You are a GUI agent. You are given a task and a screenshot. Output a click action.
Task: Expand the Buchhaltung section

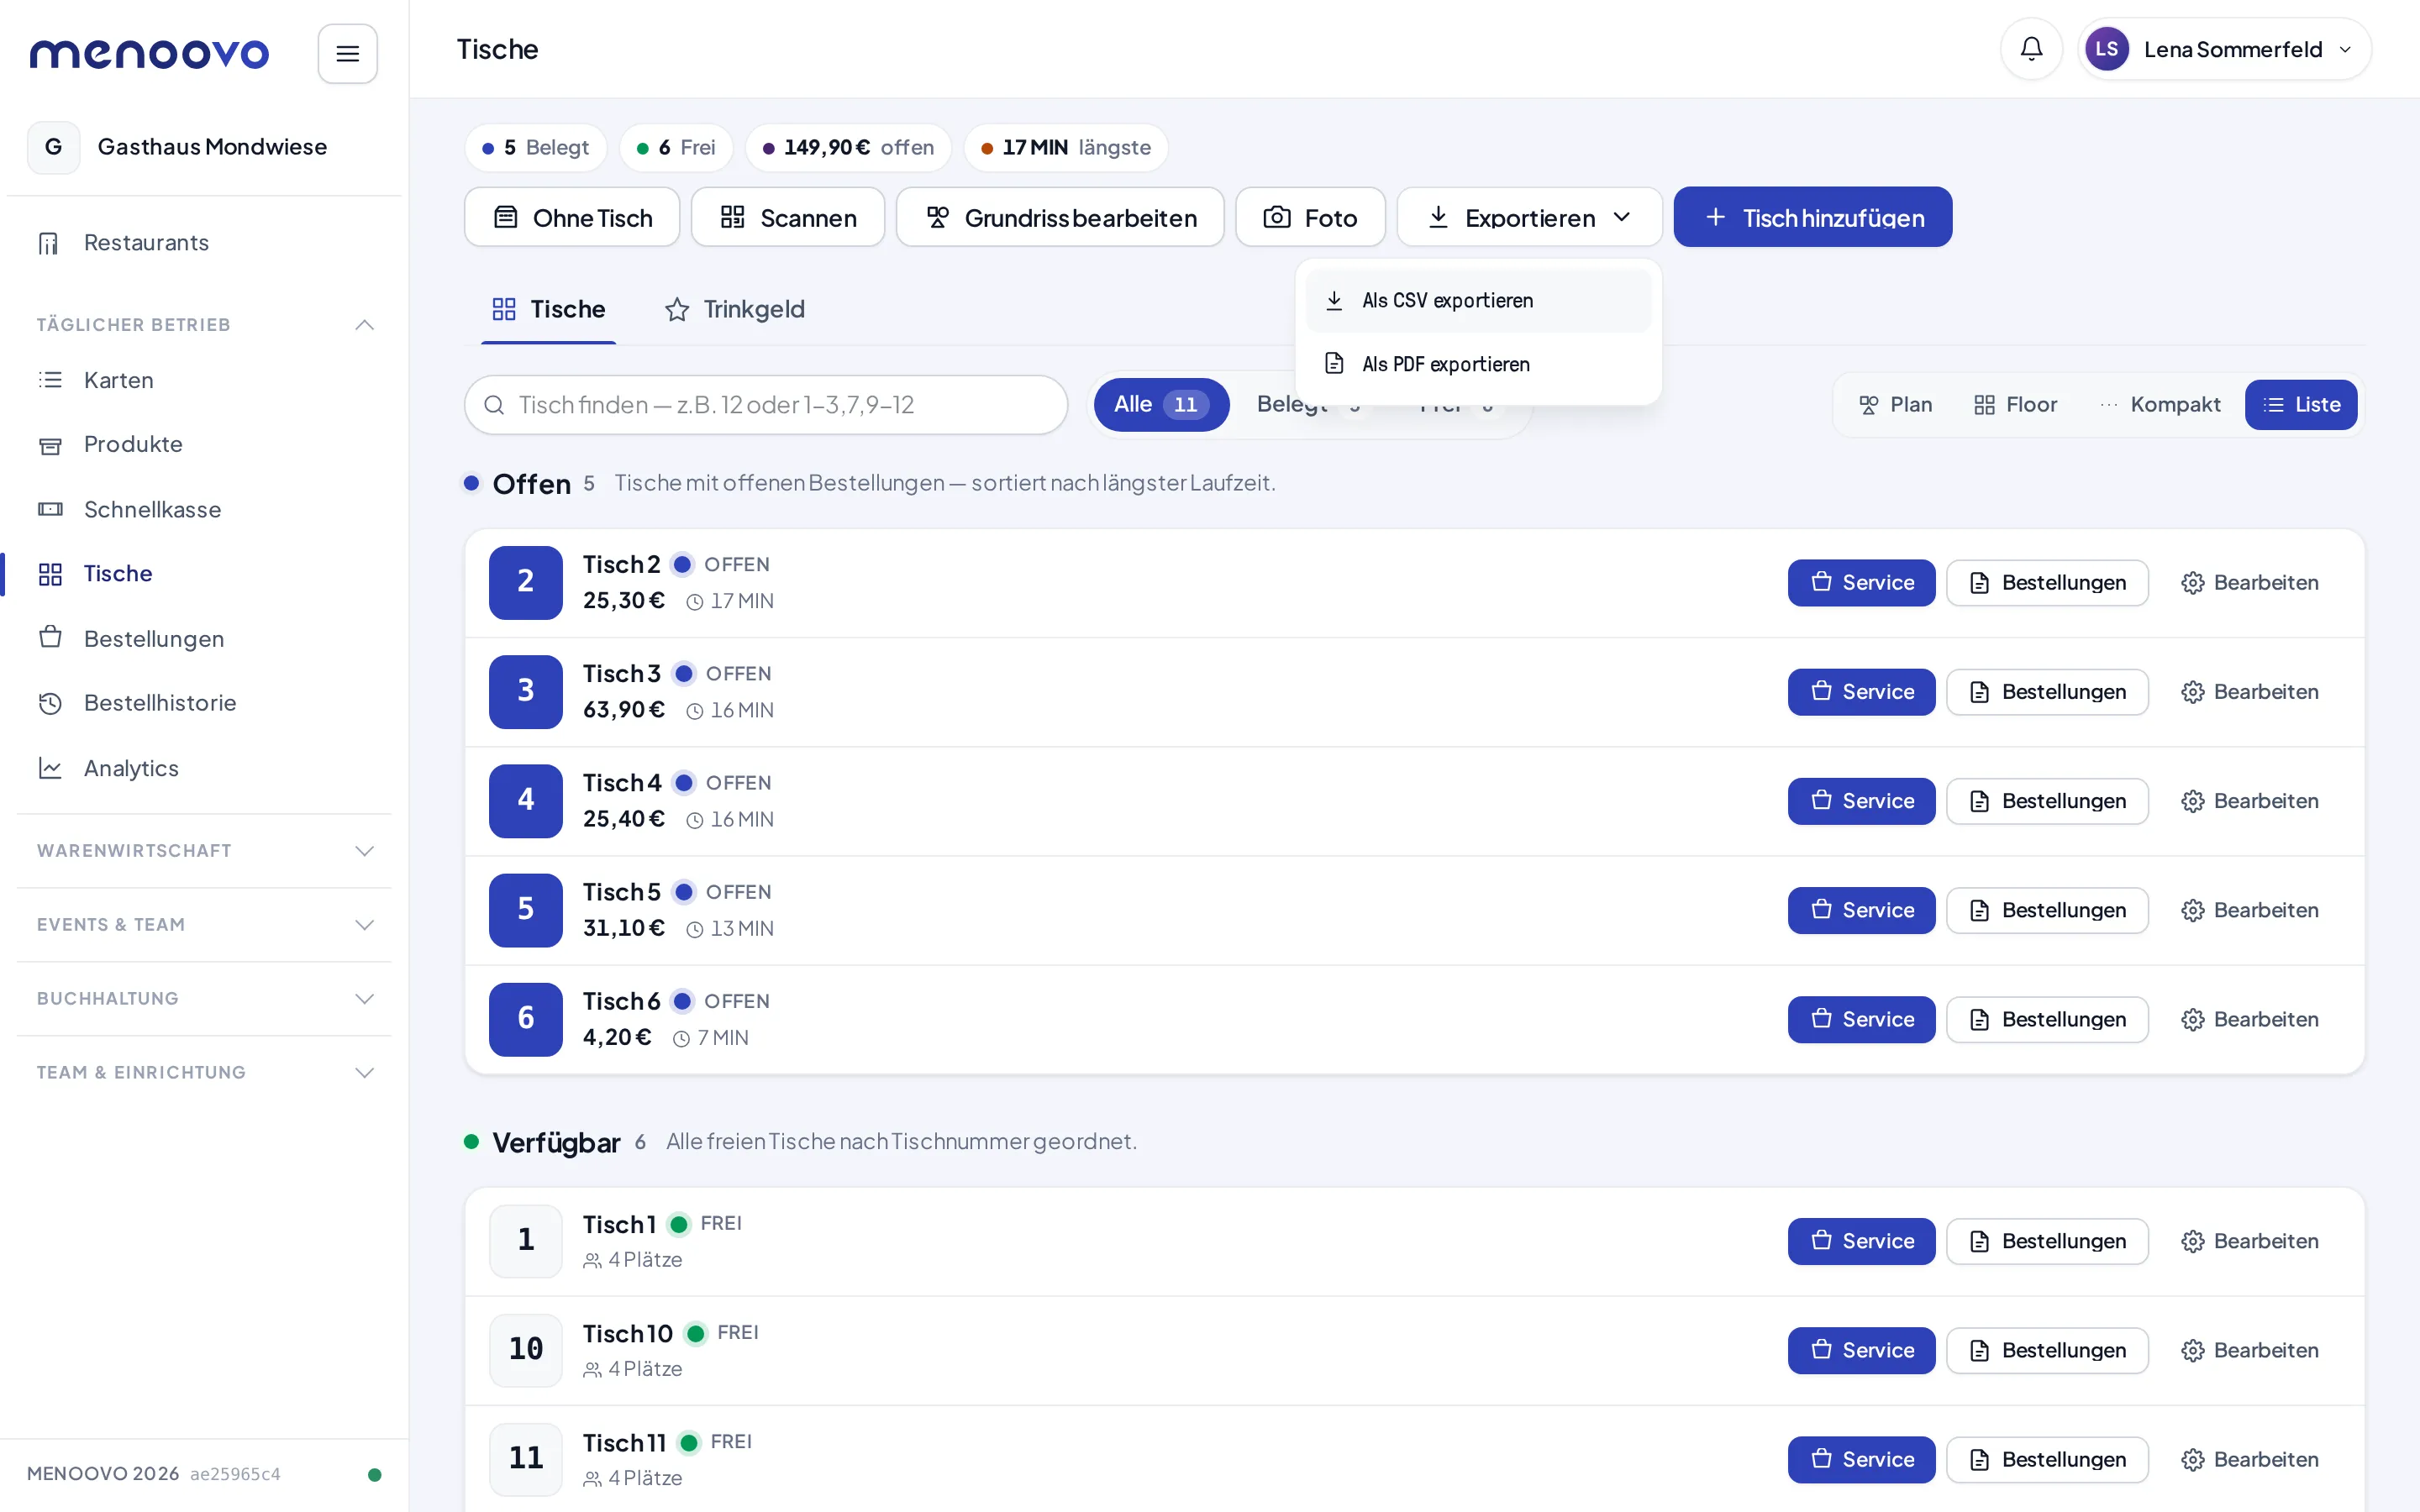pyautogui.click(x=204, y=999)
